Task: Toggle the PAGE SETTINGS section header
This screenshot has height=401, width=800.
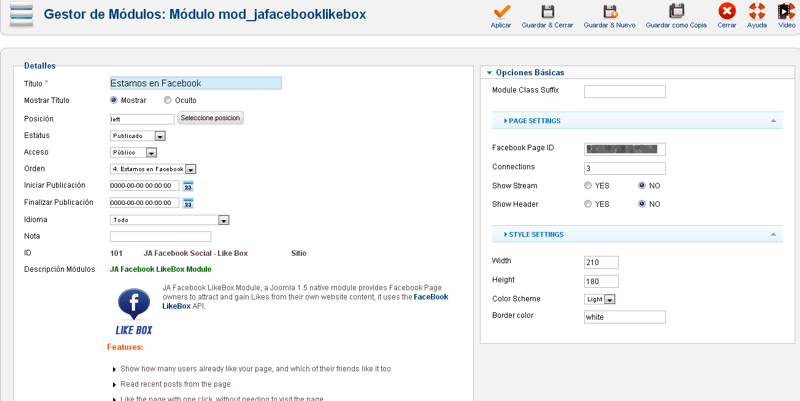Action: click(x=637, y=120)
